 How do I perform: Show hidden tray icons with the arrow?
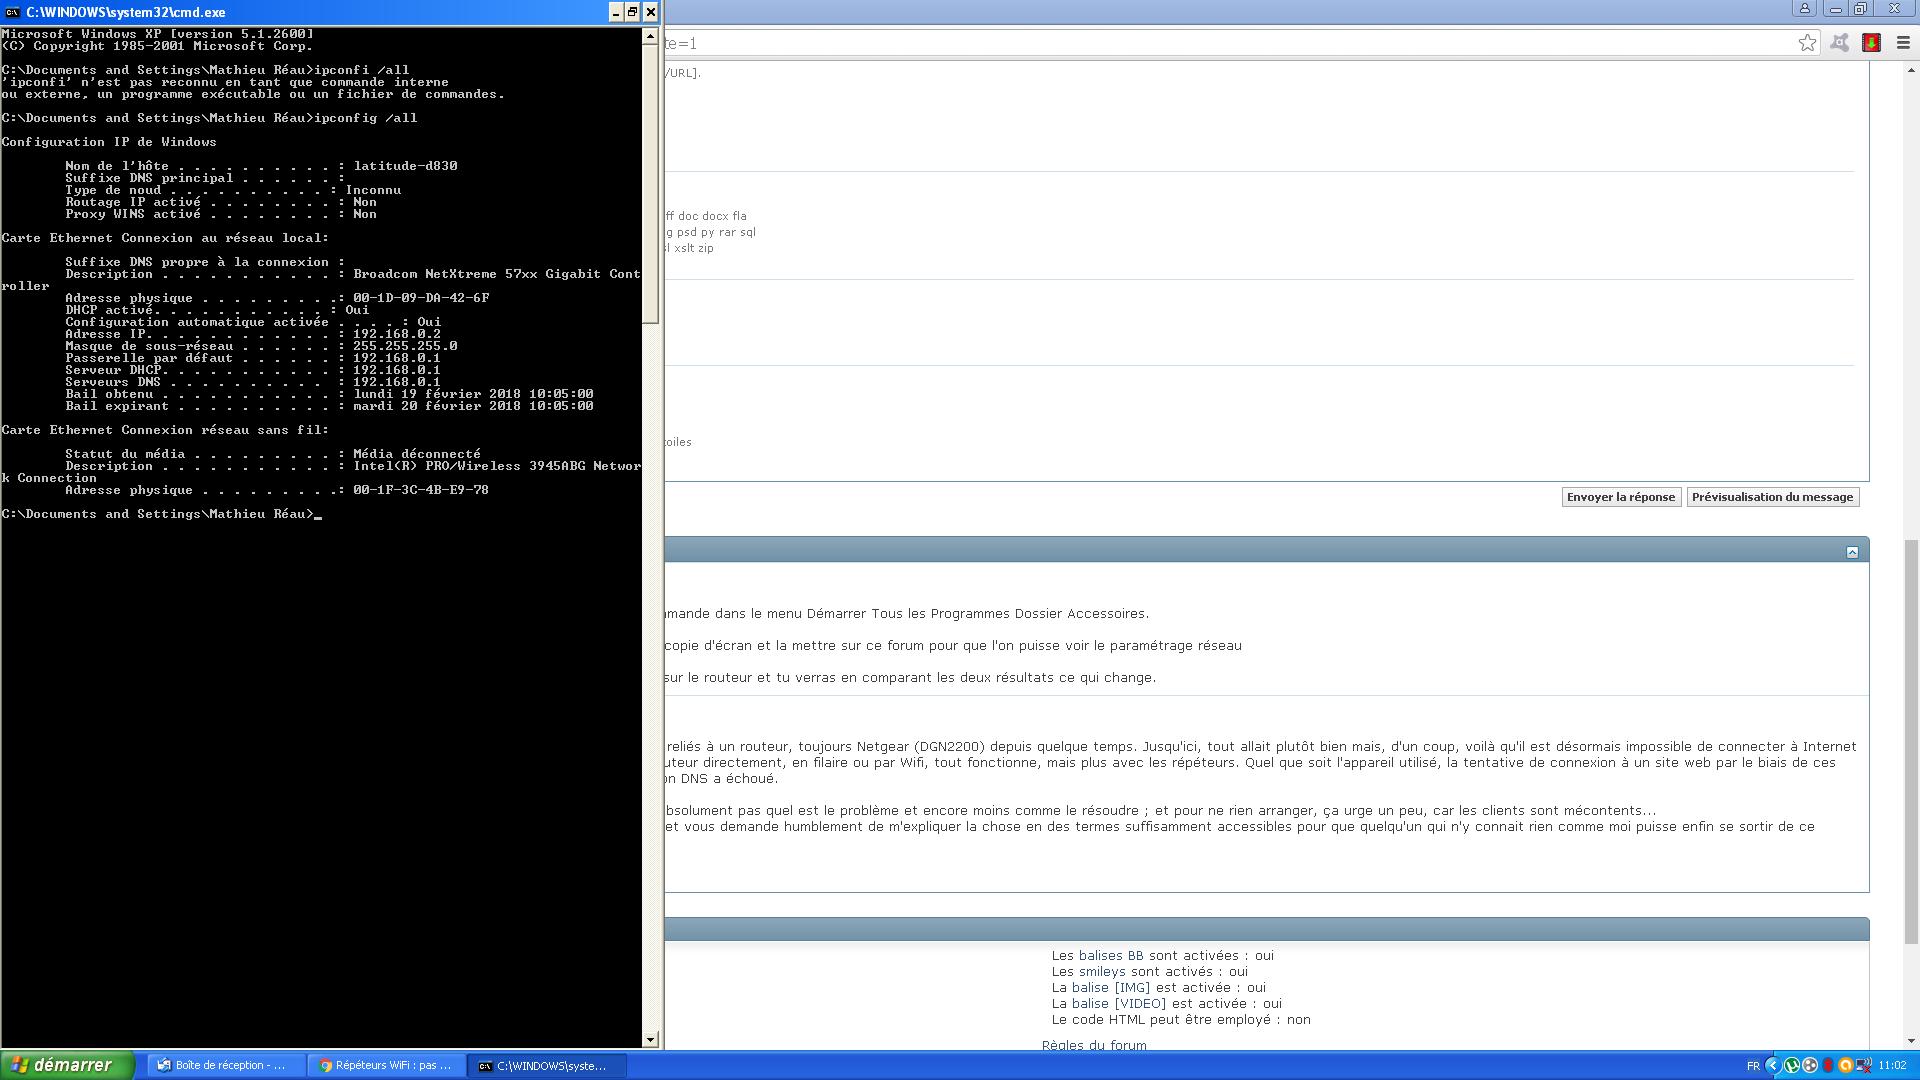pyautogui.click(x=1773, y=1065)
